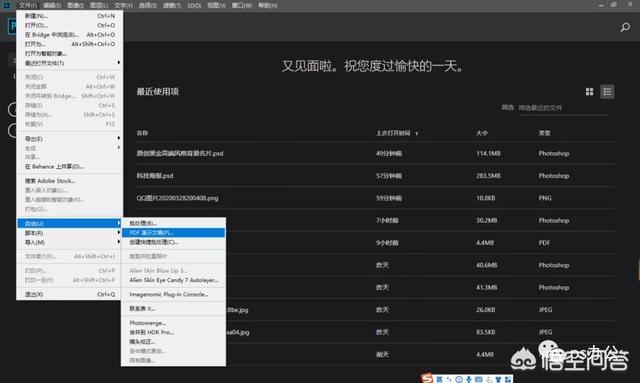Image resolution: width=640 pixels, height=383 pixels.
Task: Select 合并到 HDR Pro... item
Action: click(x=173, y=332)
